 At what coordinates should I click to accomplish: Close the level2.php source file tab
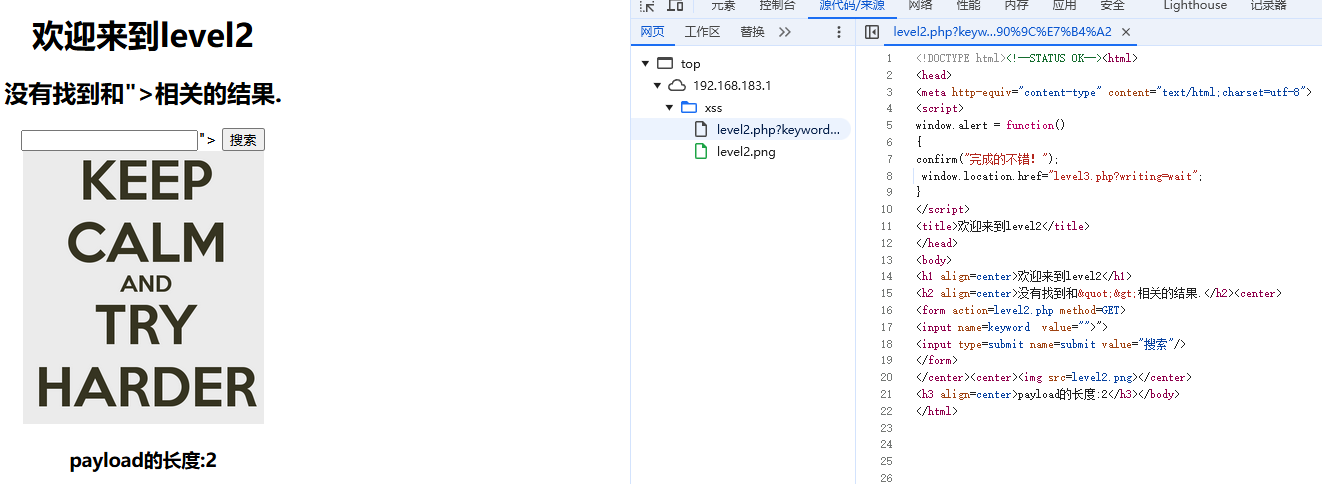(x=1126, y=32)
